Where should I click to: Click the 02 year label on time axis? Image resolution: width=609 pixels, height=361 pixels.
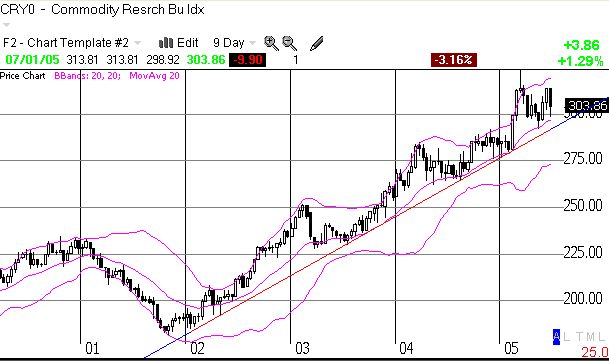point(197,349)
